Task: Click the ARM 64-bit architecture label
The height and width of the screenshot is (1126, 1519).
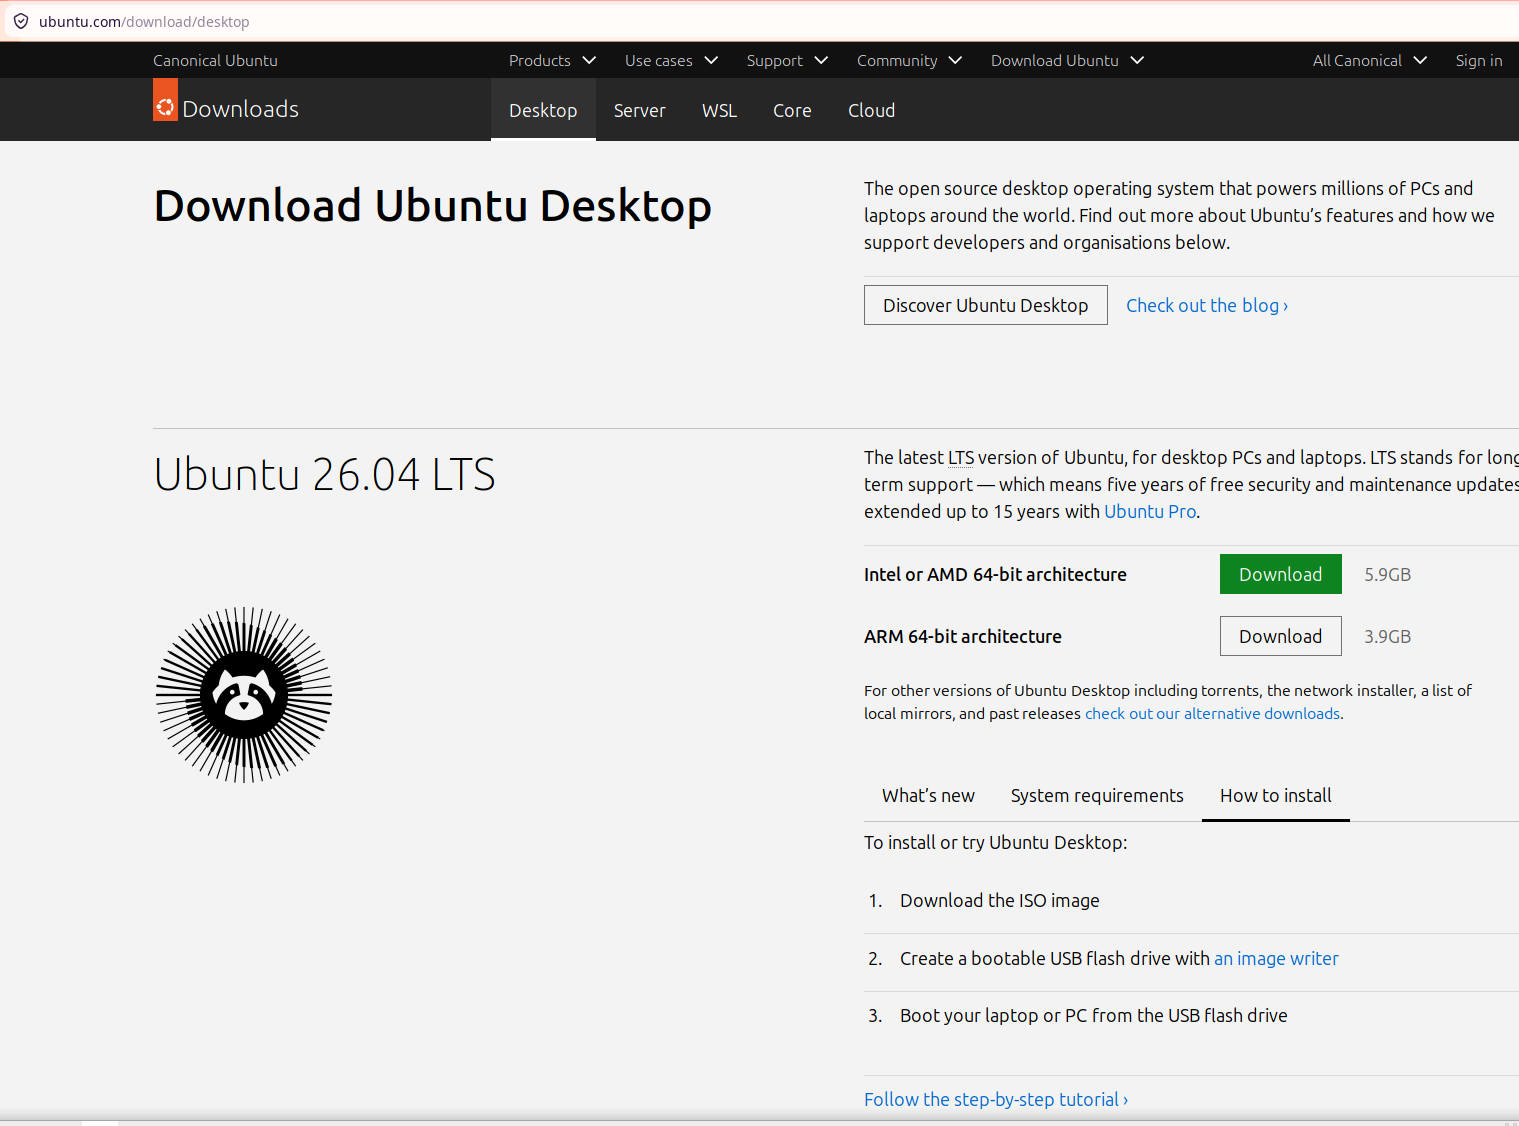Action: click(x=963, y=636)
